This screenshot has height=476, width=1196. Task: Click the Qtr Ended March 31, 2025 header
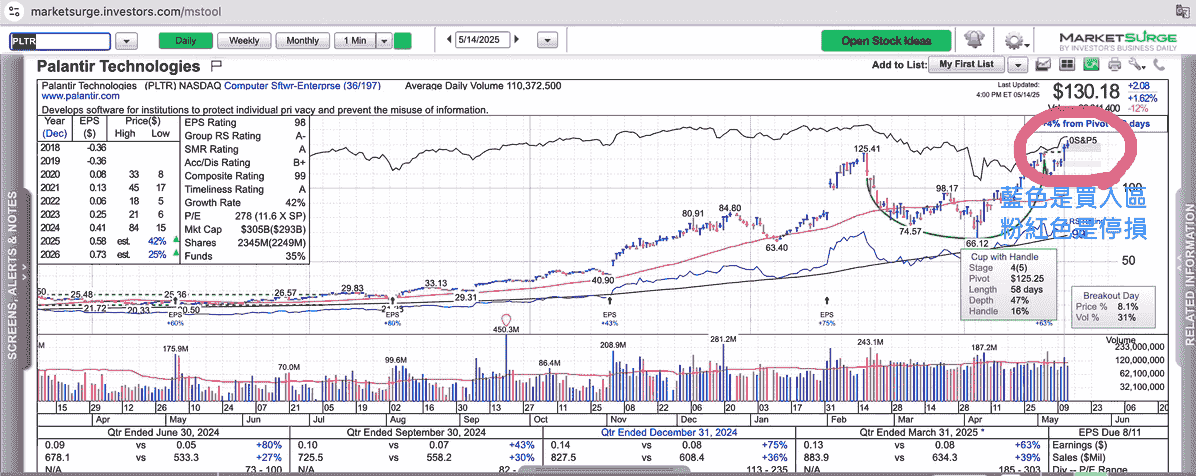920,432
